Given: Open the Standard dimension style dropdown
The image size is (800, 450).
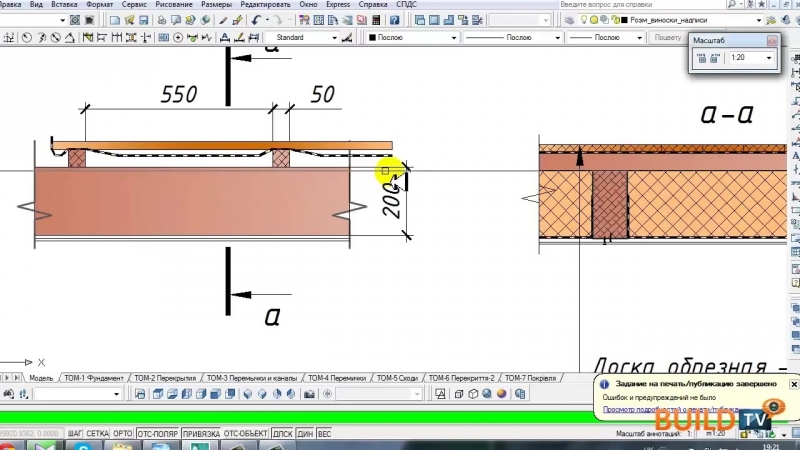Looking at the screenshot, I should click(x=333, y=38).
